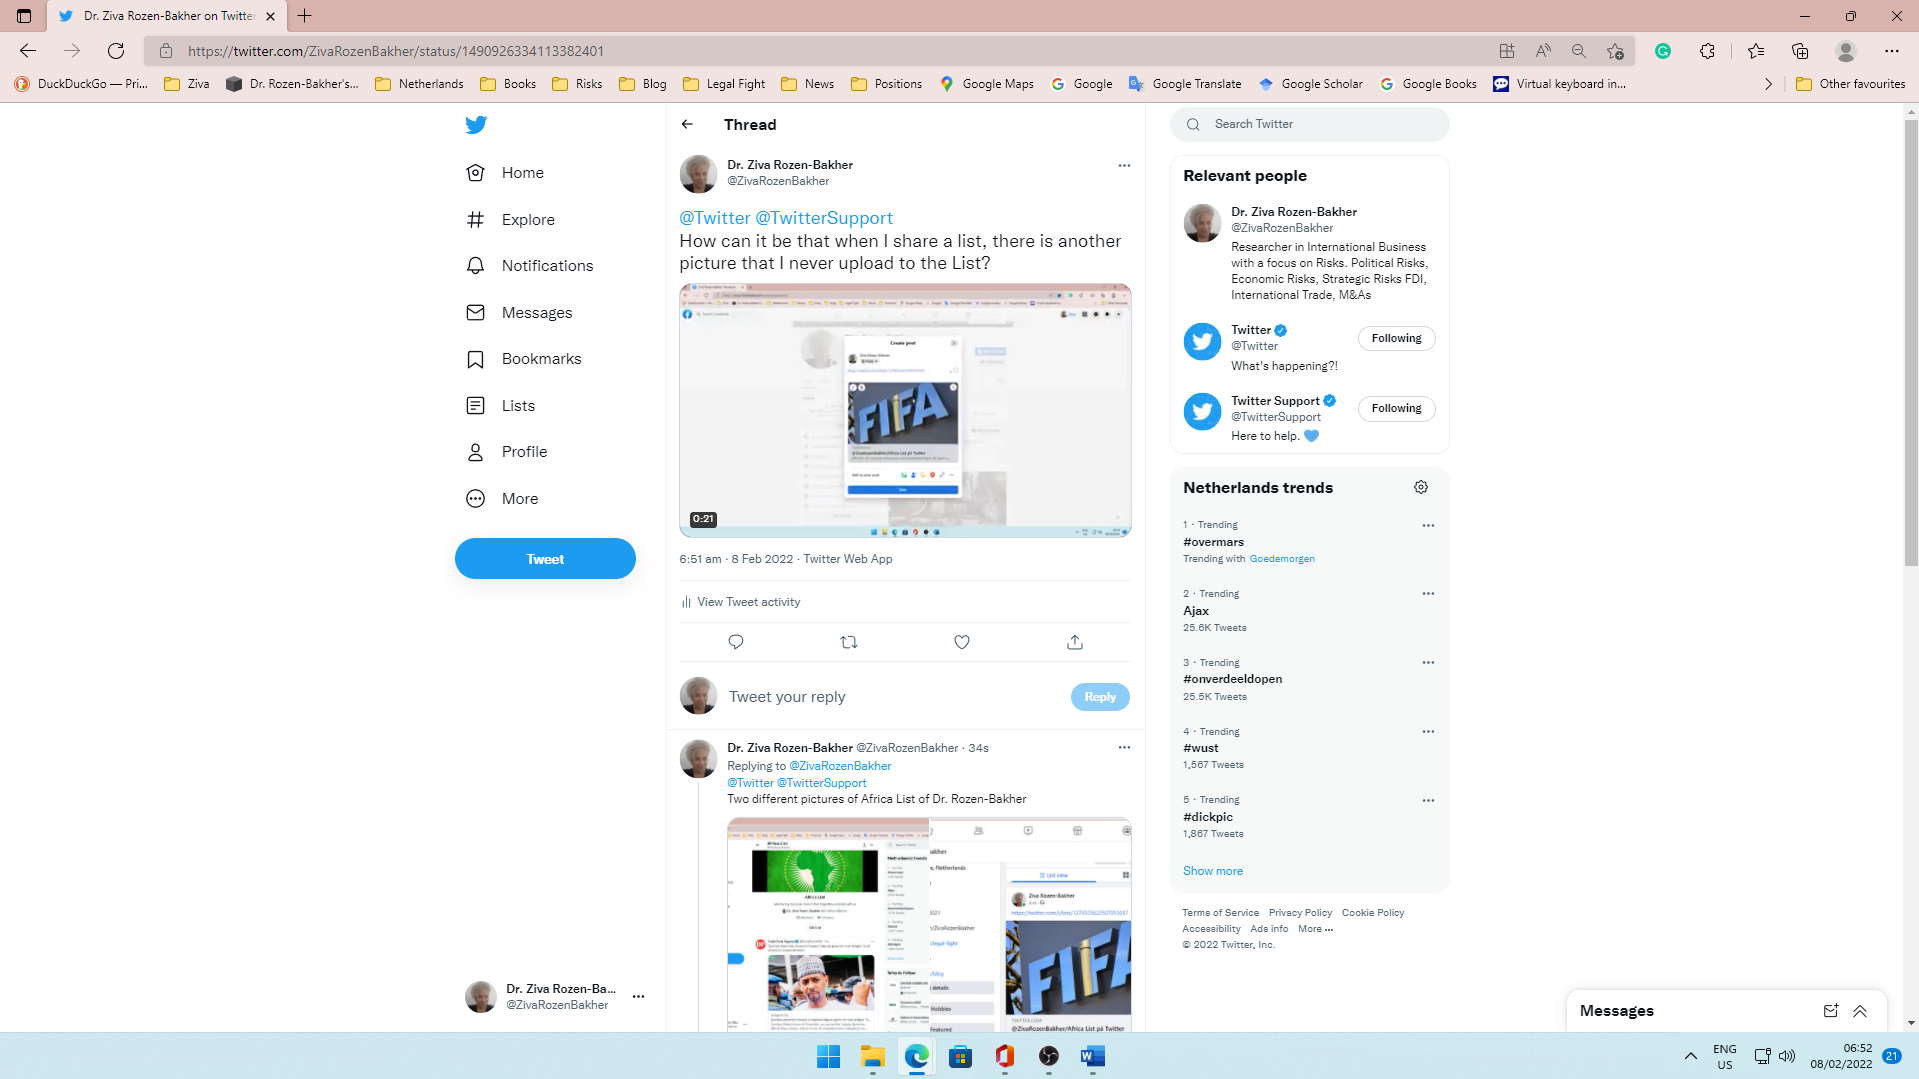Viewport: 1919px width, 1079px height.
Task: Click the reply comment icon
Action: coord(736,642)
